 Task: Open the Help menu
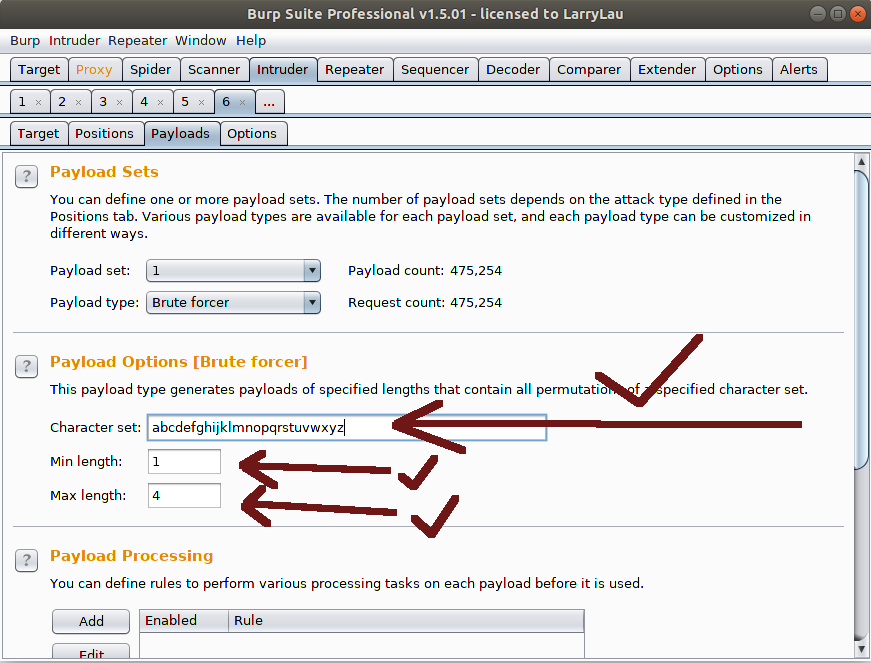251,41
